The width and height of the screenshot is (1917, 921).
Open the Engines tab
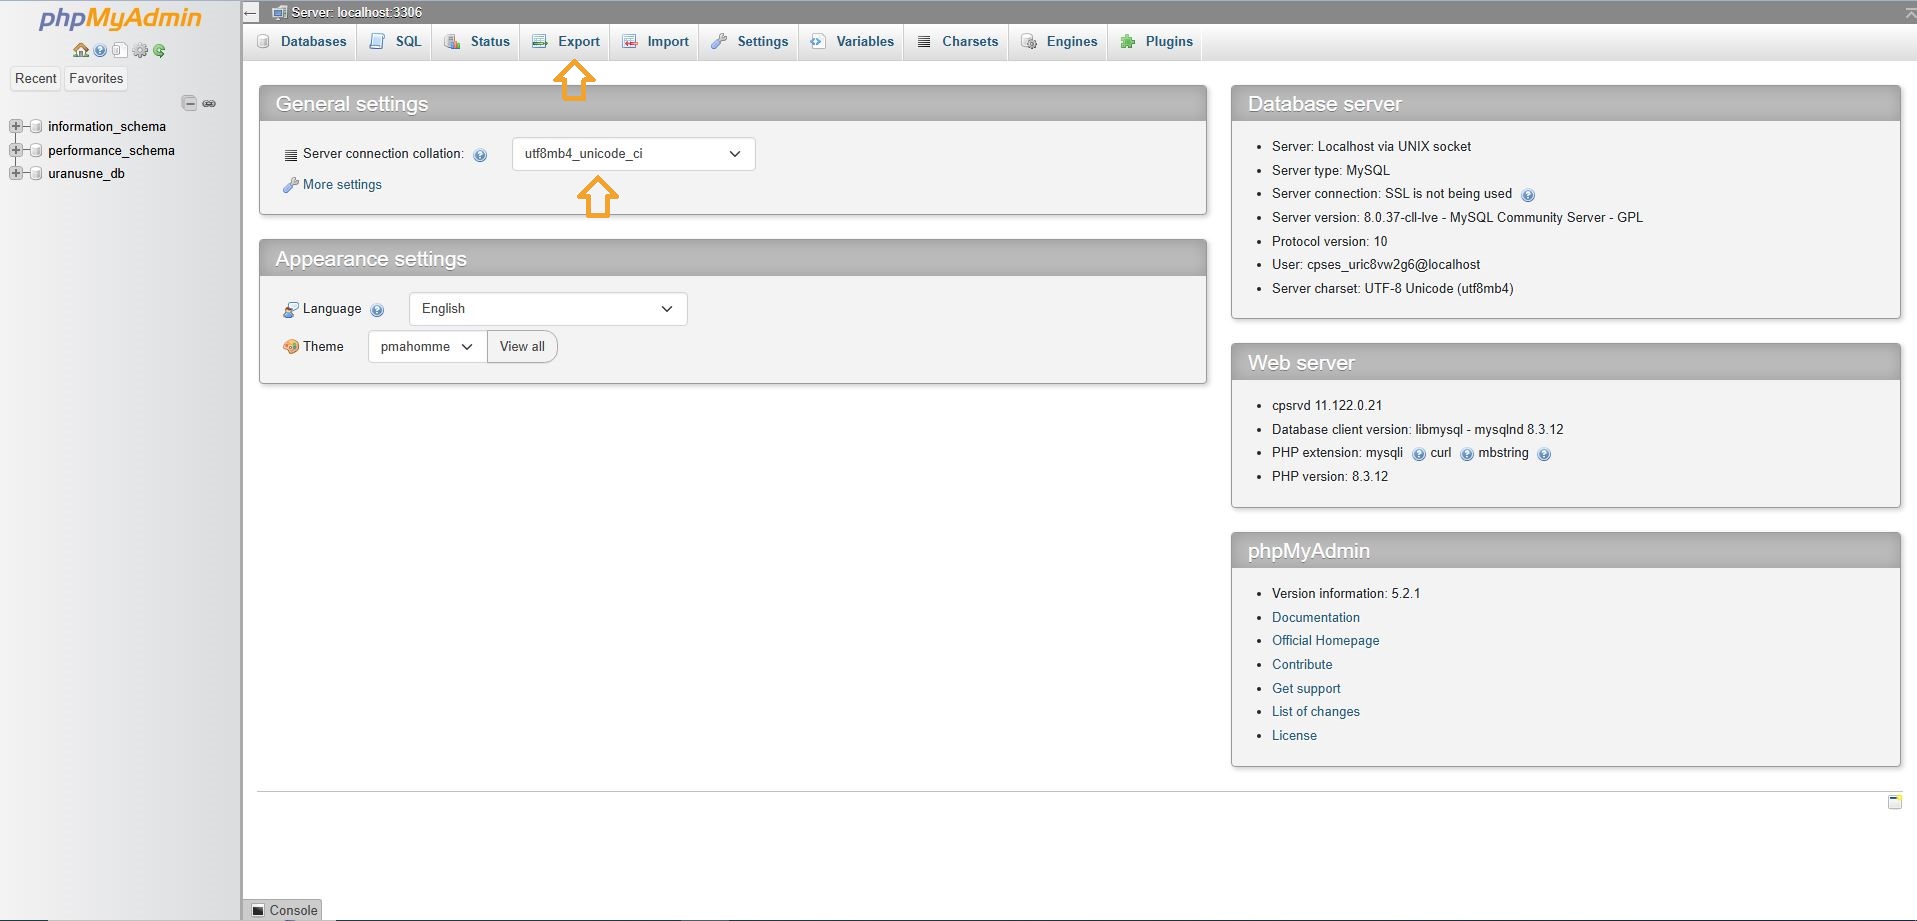(x=1059, y=42)
